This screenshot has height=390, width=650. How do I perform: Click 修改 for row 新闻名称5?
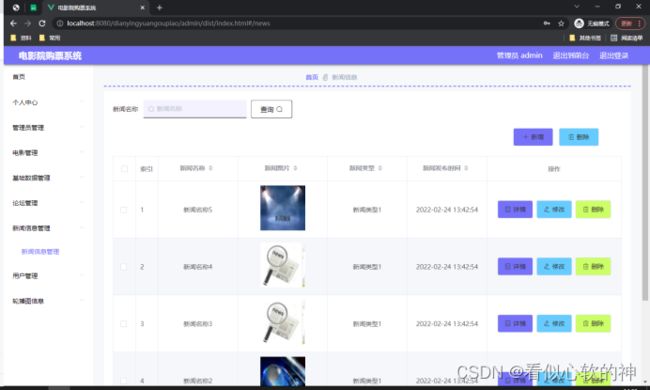pyautogui.click(x=554, y=210)
